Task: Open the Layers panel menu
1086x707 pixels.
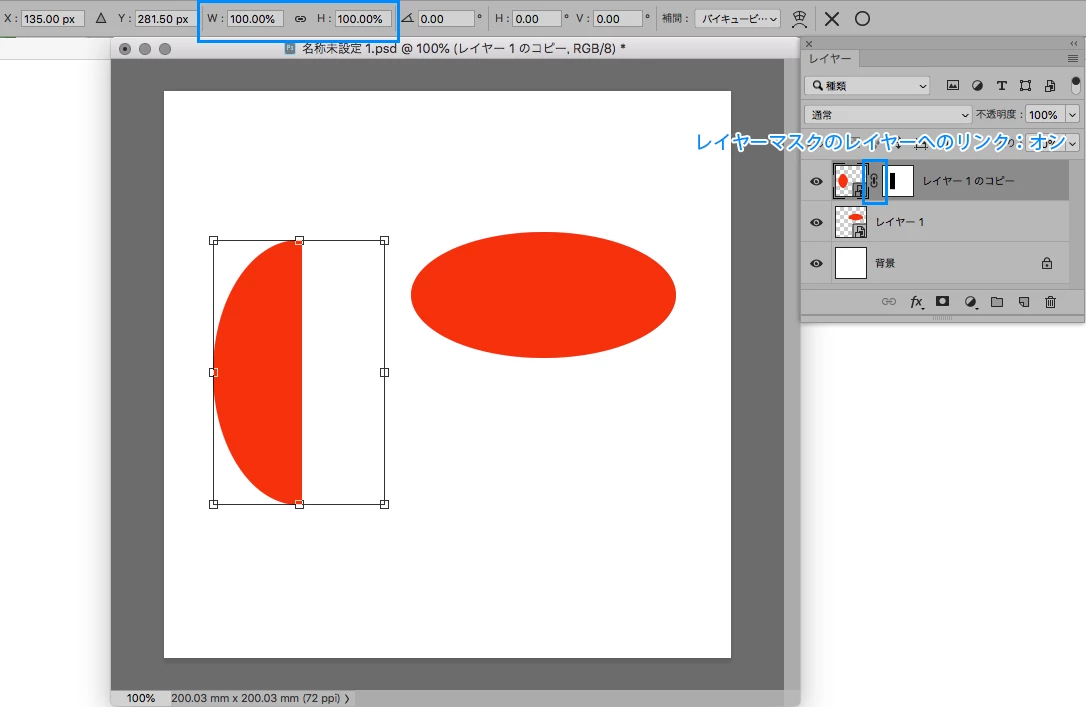Action: click(x=1073, y=59)
